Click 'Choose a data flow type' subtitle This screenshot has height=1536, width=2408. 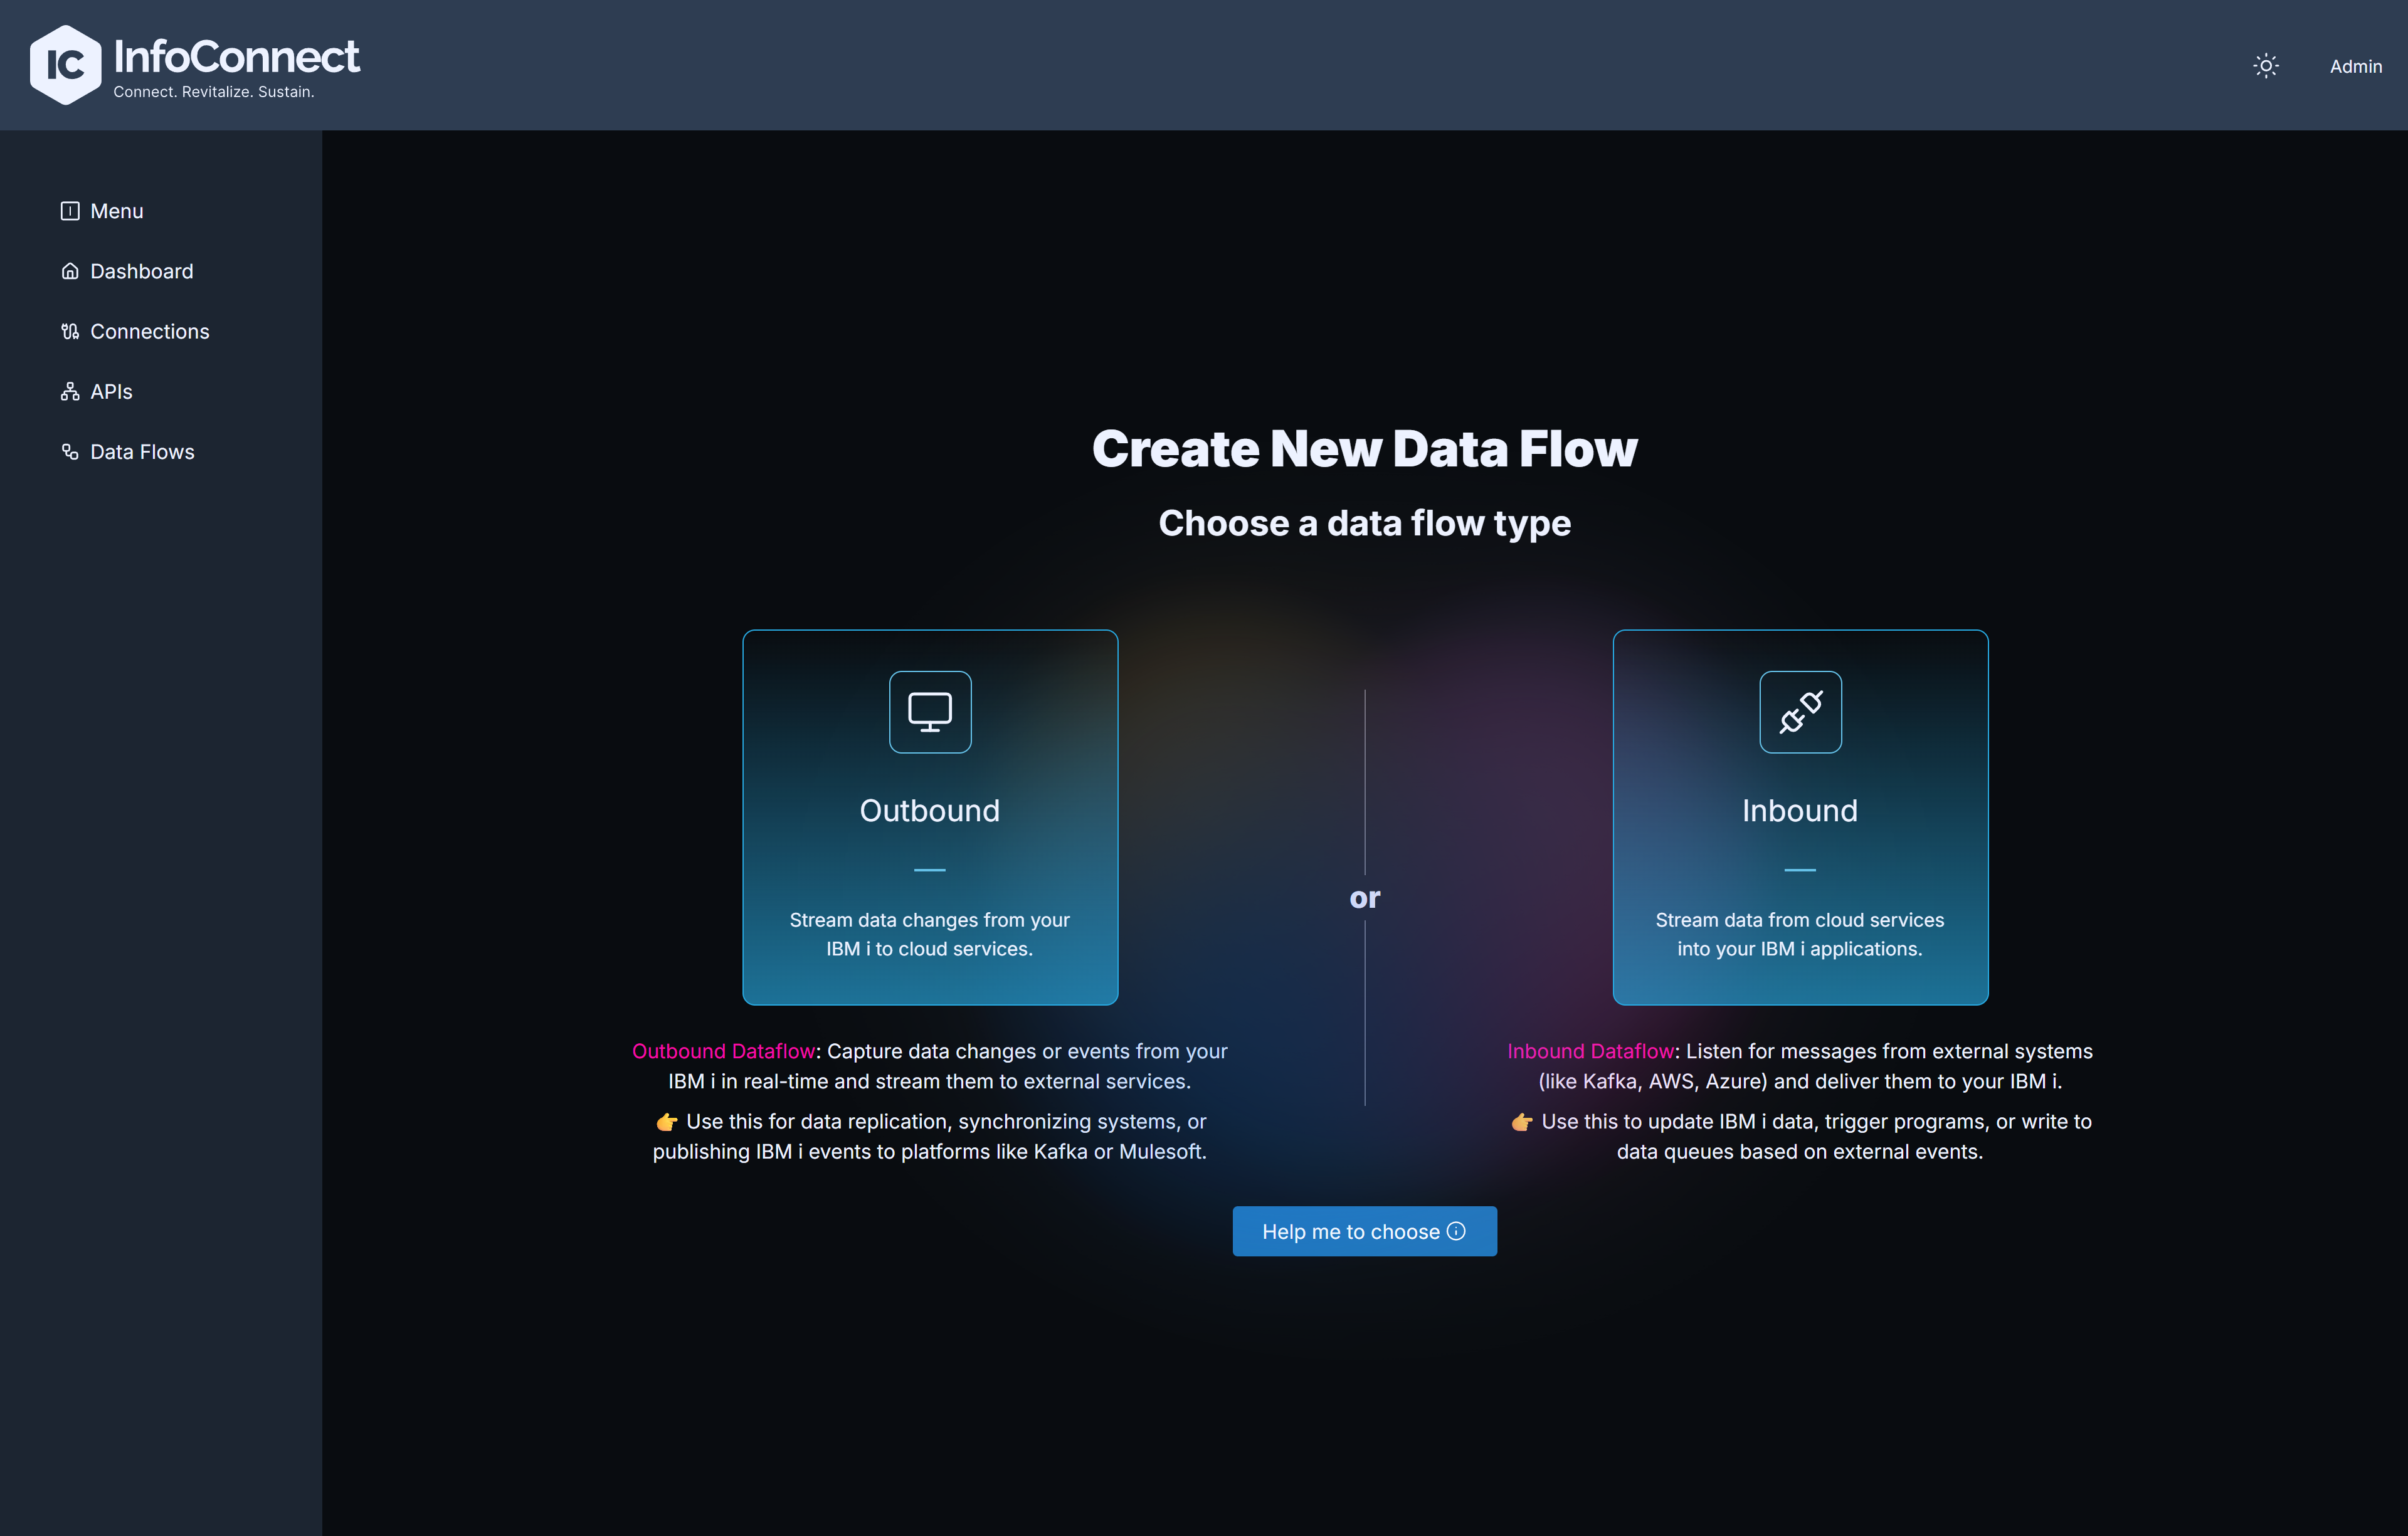(x=1364, y=523)
